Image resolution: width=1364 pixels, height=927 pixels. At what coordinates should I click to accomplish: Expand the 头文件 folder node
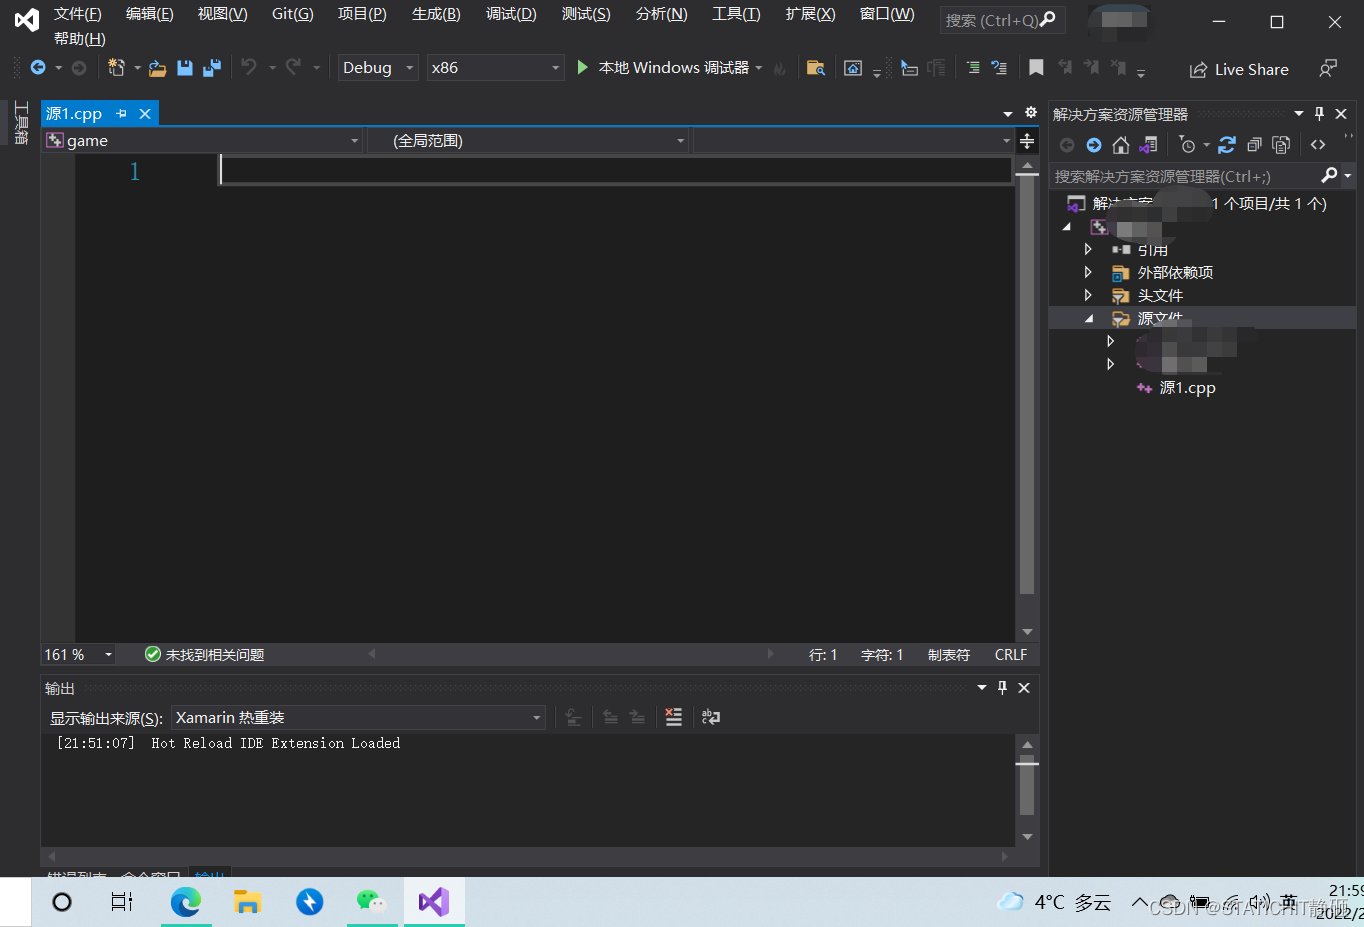pyautogui.click(x=1088, y=295)
